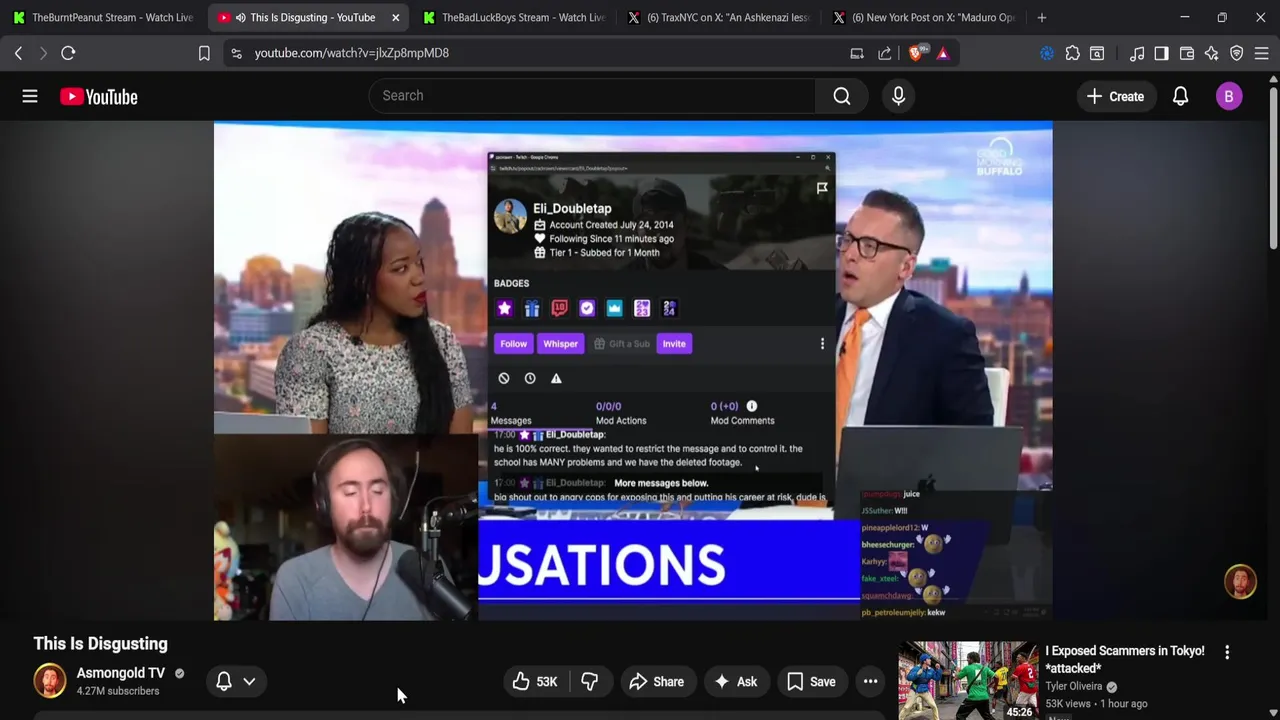Open the Asmongold TV channel name
Image resolution: width=1280 pixels, height=720 pixels.
pyautogui.click(x=121, y=673)
